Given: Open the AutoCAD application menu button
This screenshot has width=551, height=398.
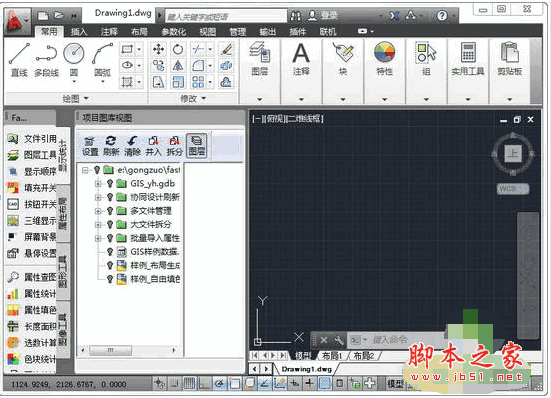Looking at the screenshot, I should 17,22.
